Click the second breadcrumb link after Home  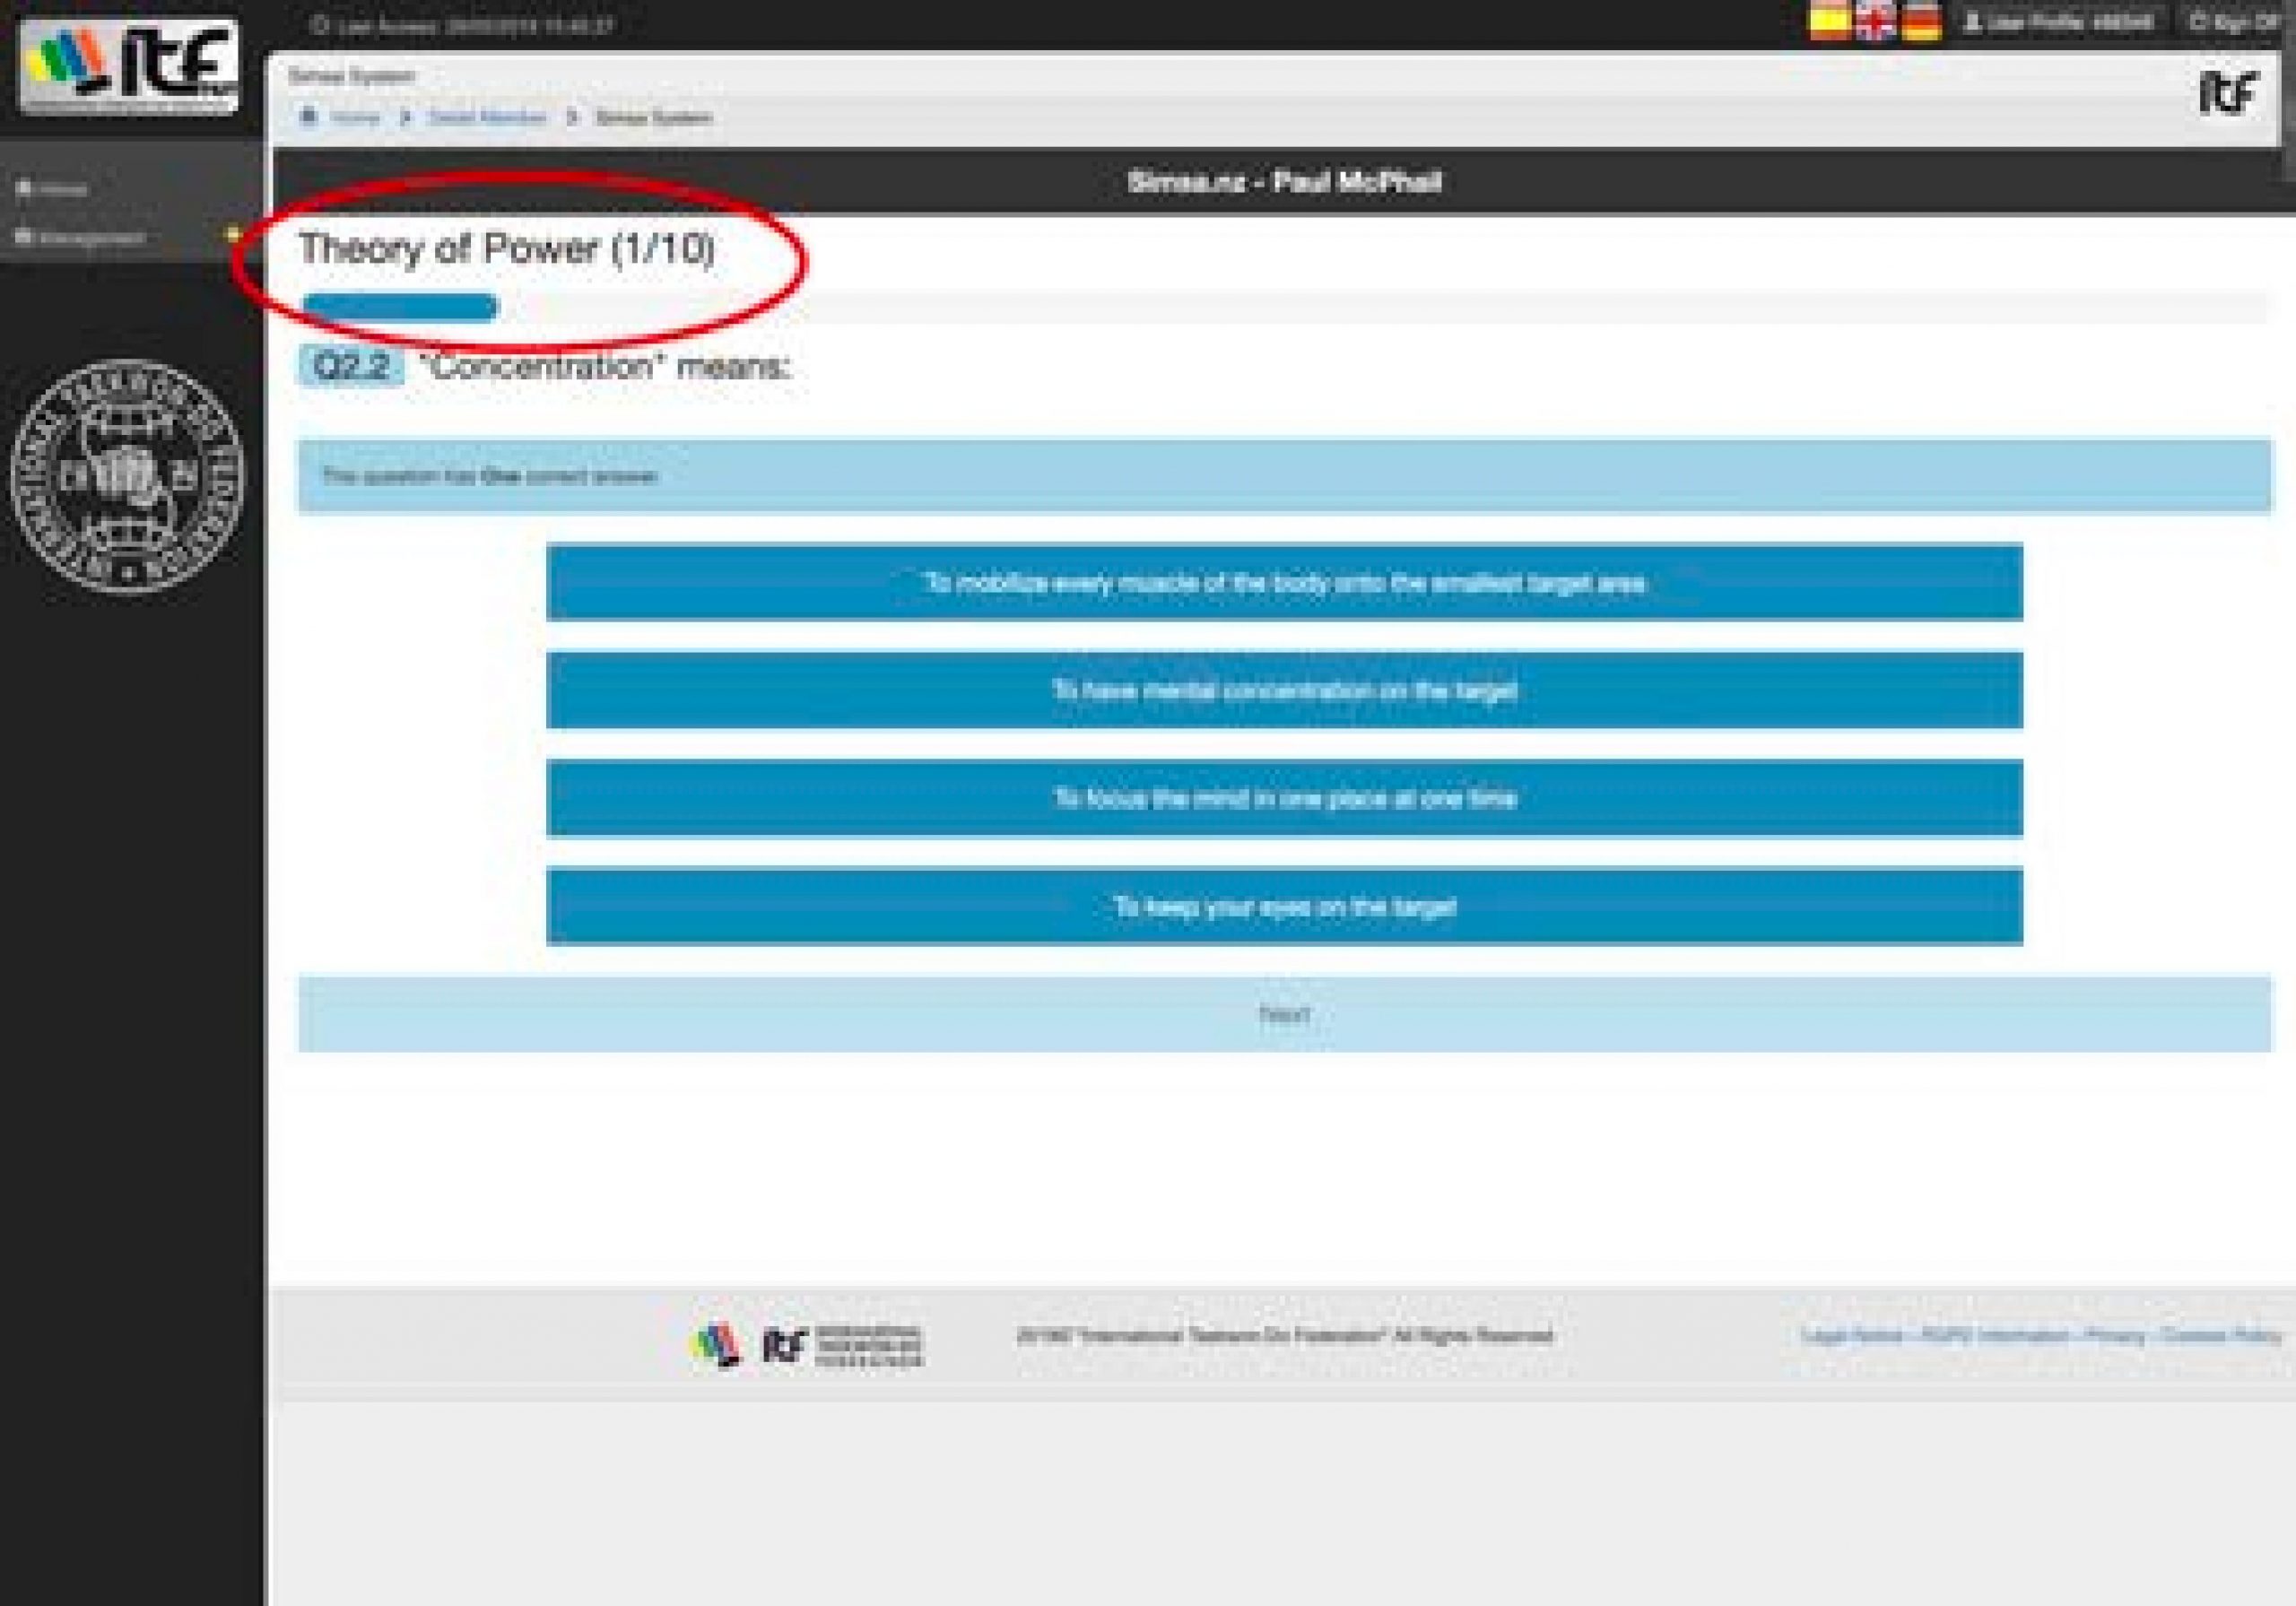point(487,118)
